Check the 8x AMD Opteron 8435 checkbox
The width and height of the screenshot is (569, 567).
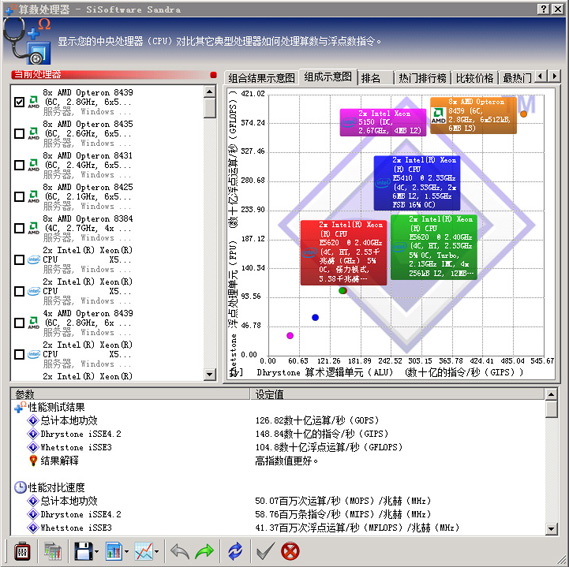19,134
